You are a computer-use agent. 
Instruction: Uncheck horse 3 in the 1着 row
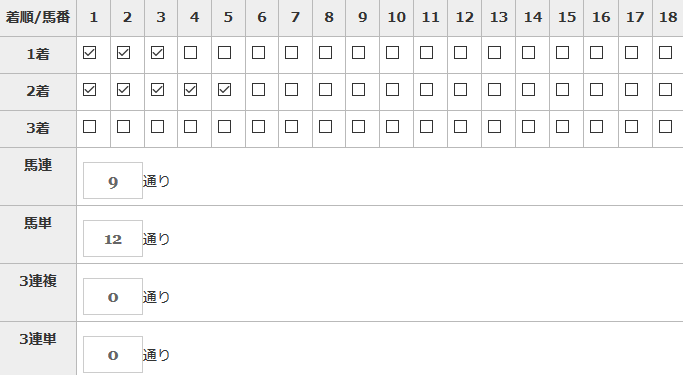point(157,53)
